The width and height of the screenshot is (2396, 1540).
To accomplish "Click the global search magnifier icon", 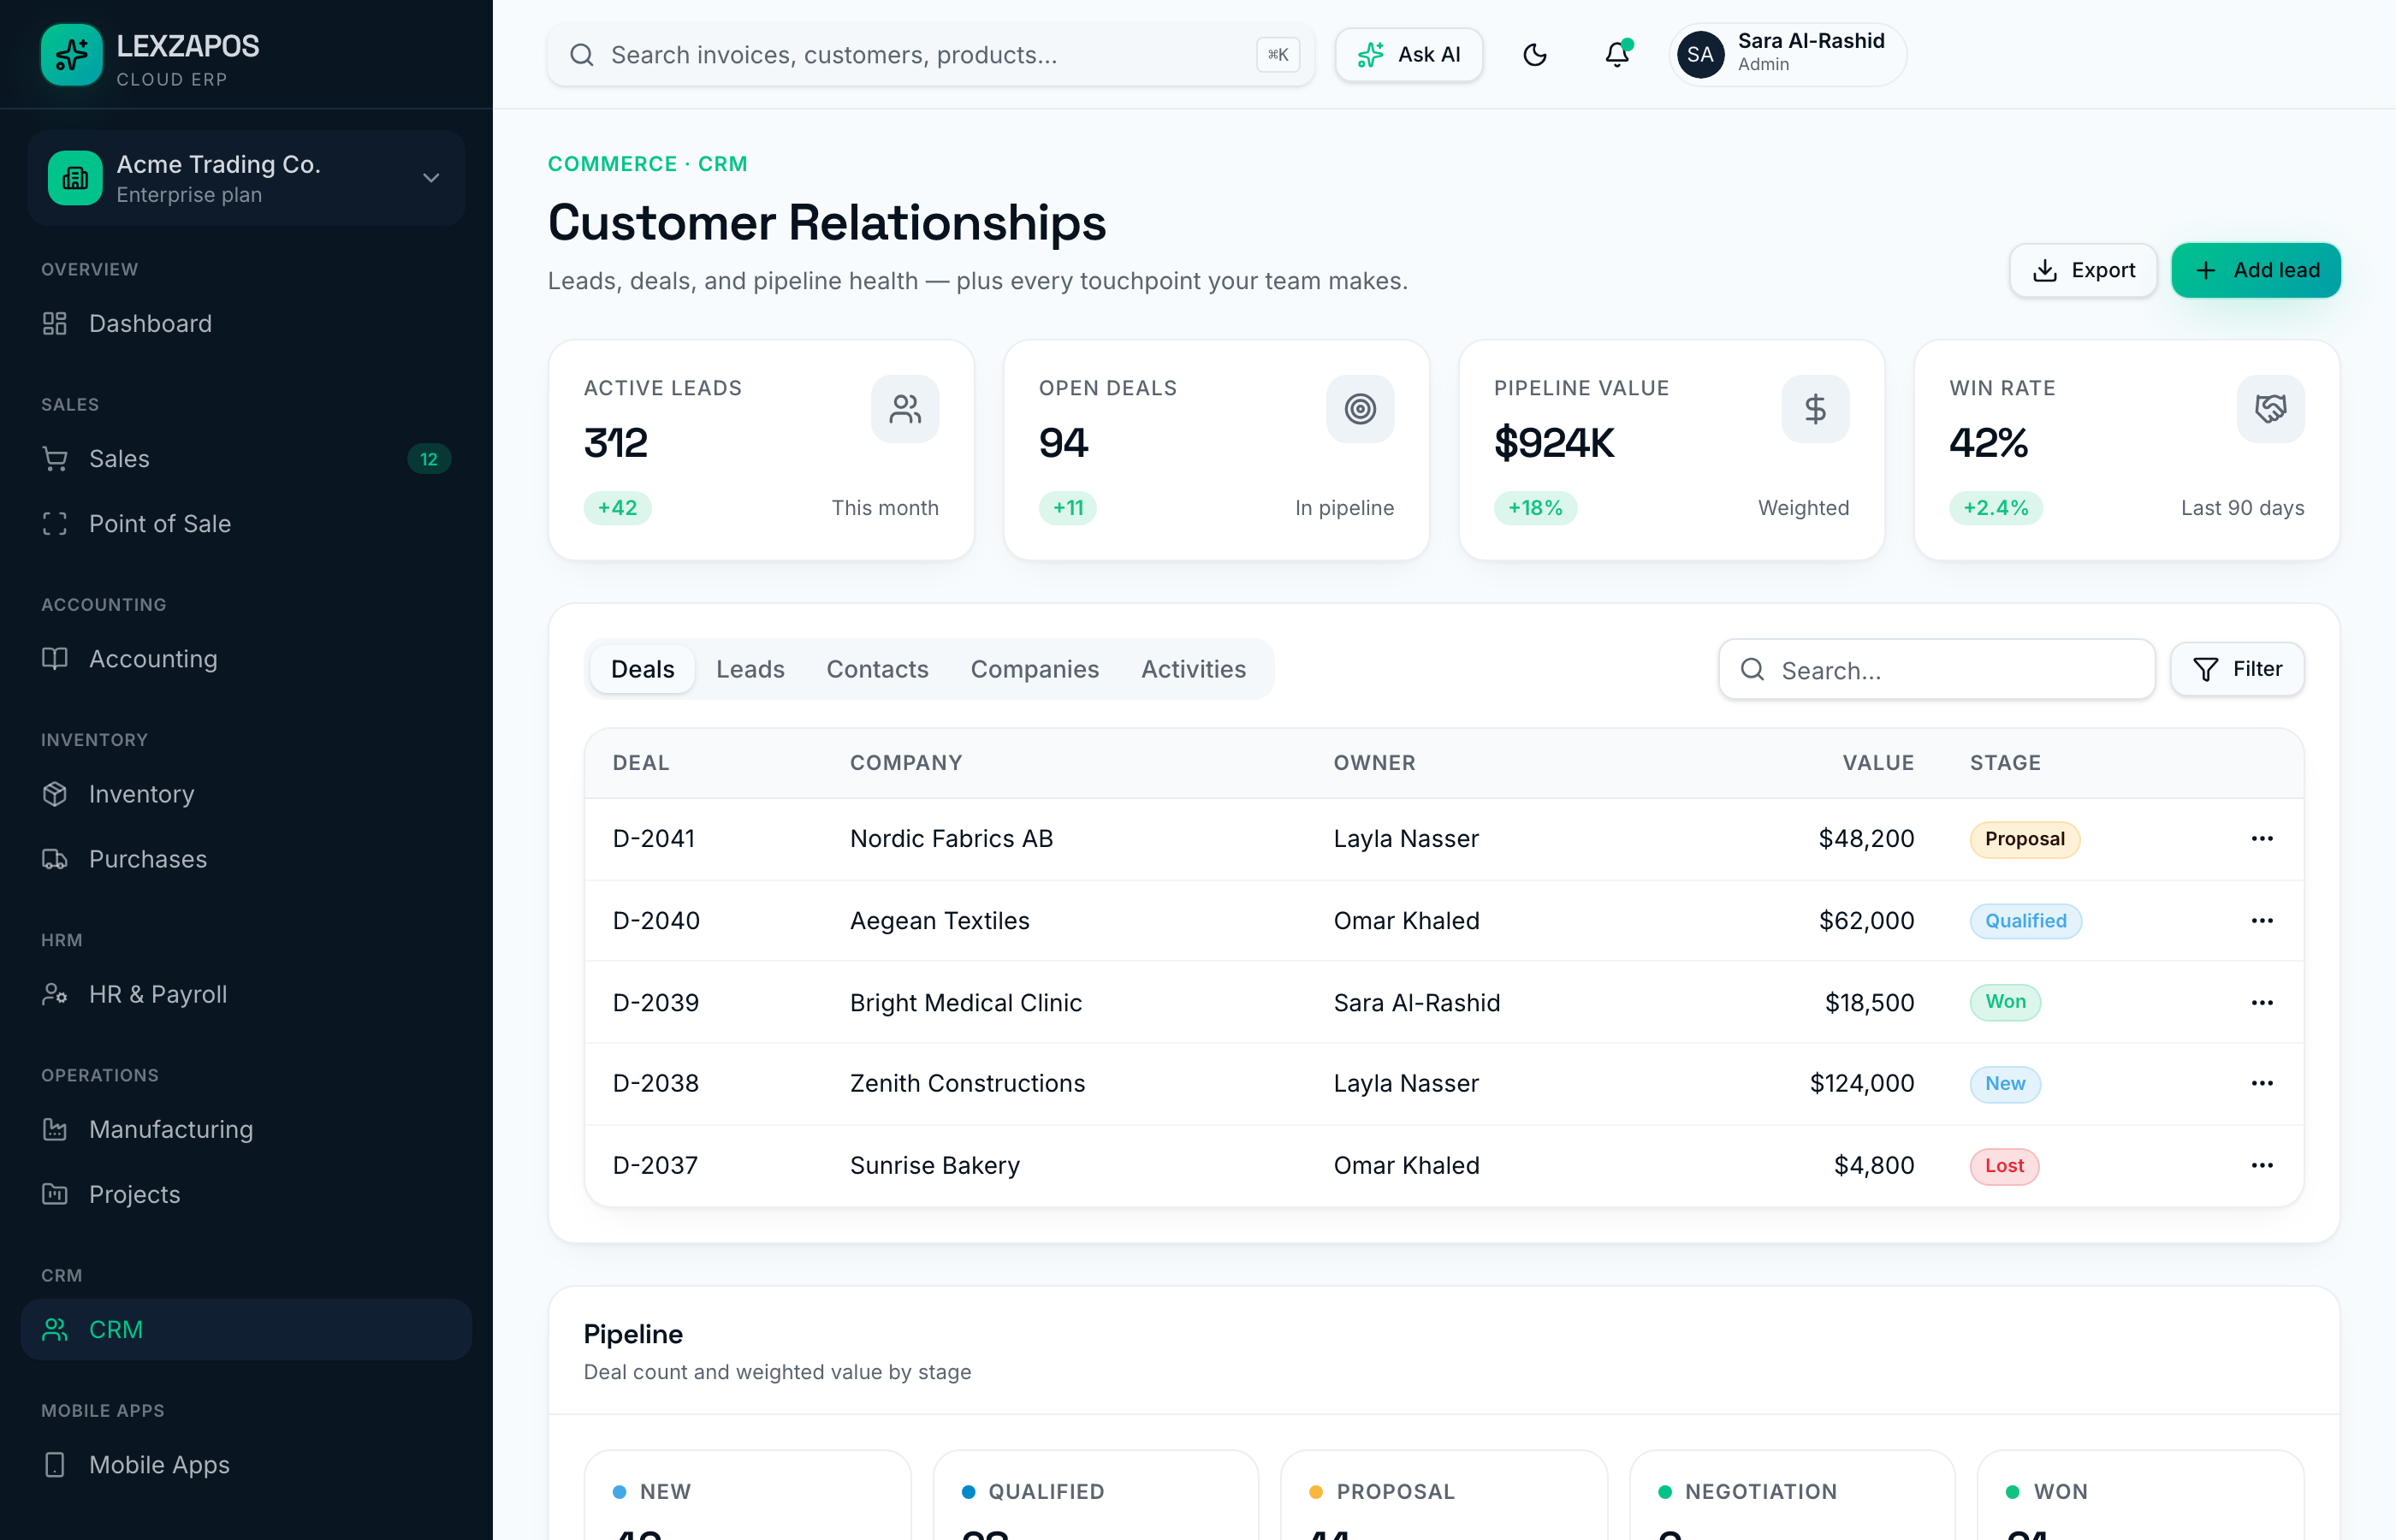I will pos(582,55).
